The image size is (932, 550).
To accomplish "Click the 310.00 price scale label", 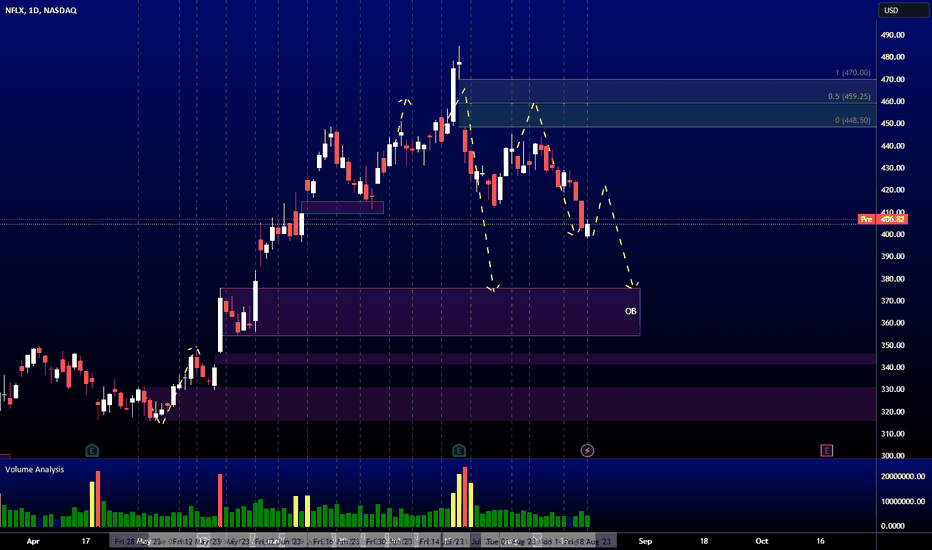I will [x=893, y=434].
